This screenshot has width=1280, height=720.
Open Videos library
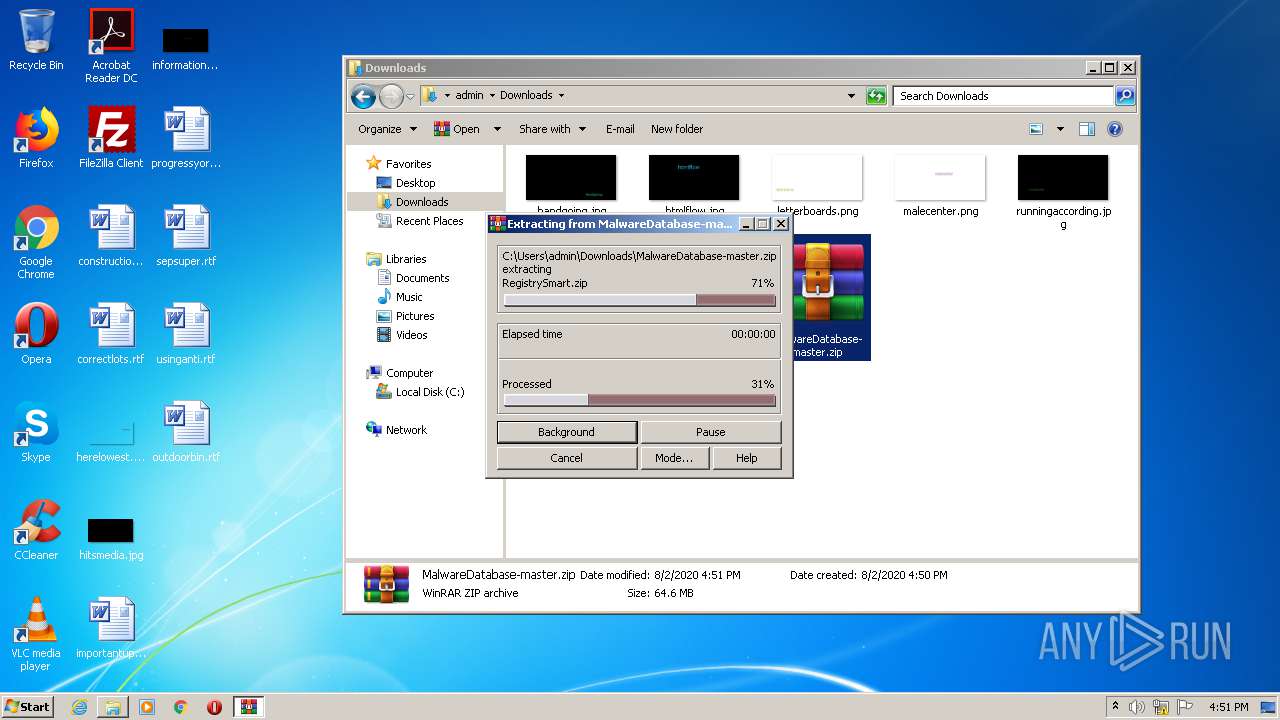(411, 335)
